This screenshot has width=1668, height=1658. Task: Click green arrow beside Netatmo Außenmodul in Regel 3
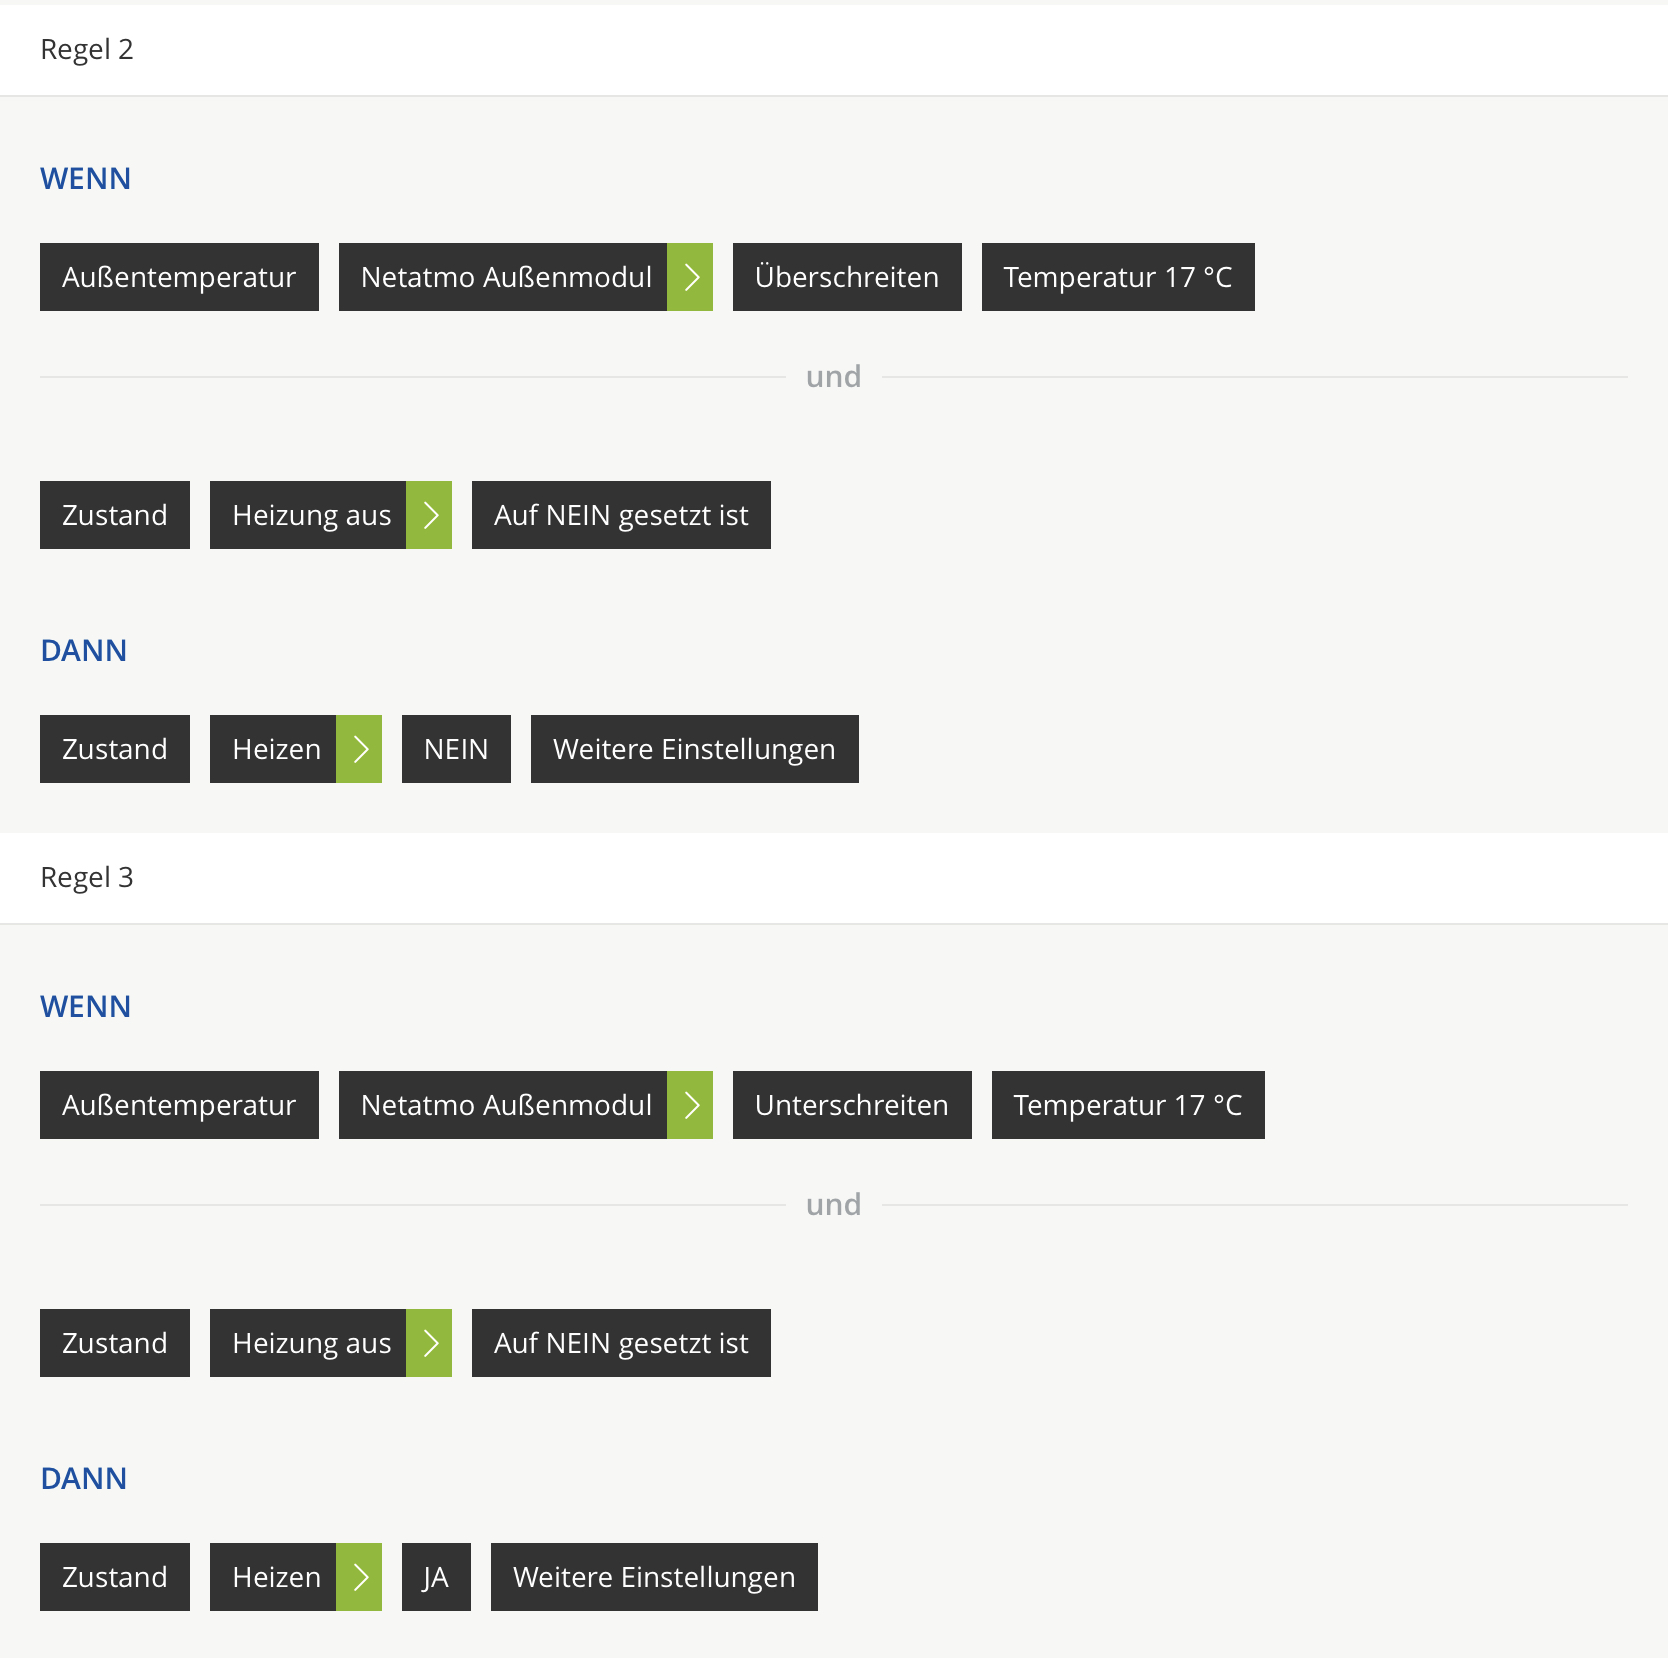pos(690,1105)
